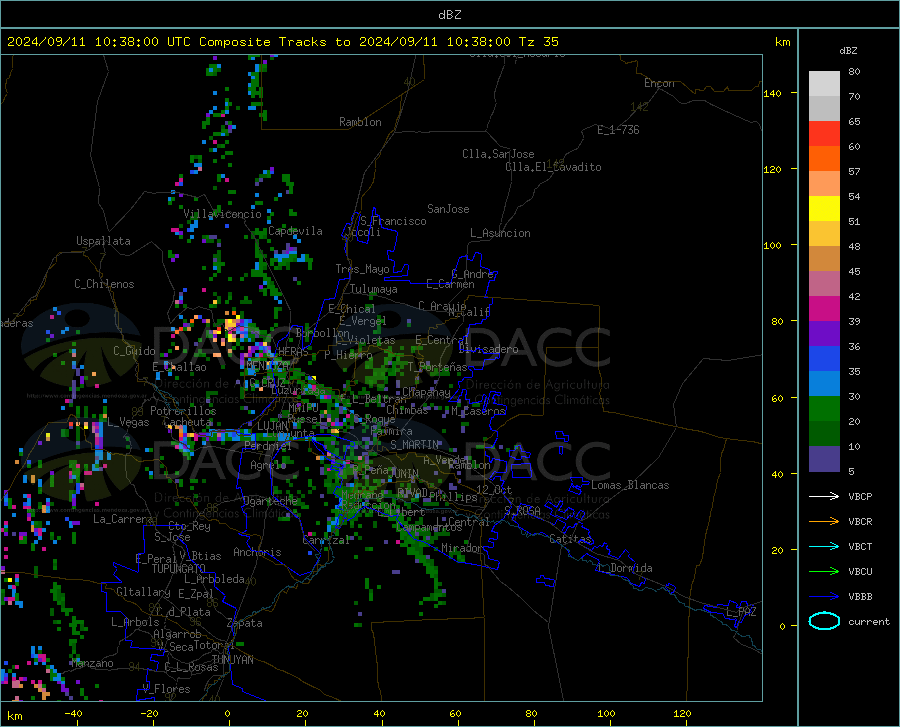Click the 'Tres_Mayo' map label
This screenshot has height=727, width=900.
pos(362,269)
